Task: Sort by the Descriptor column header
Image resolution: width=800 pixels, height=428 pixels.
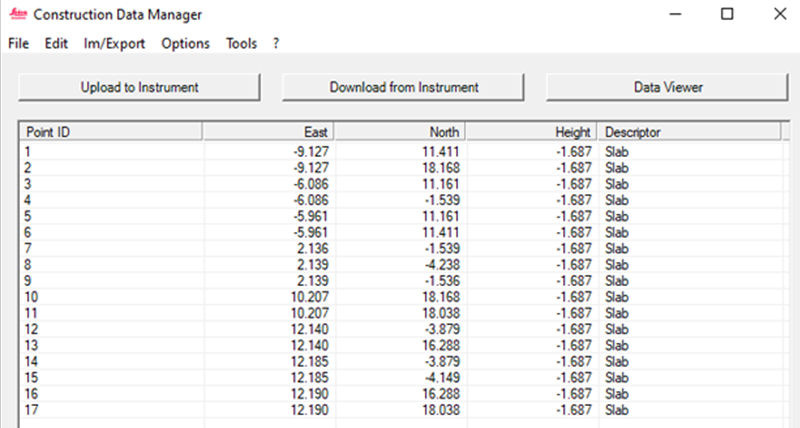Action: [x=688, y=132]
